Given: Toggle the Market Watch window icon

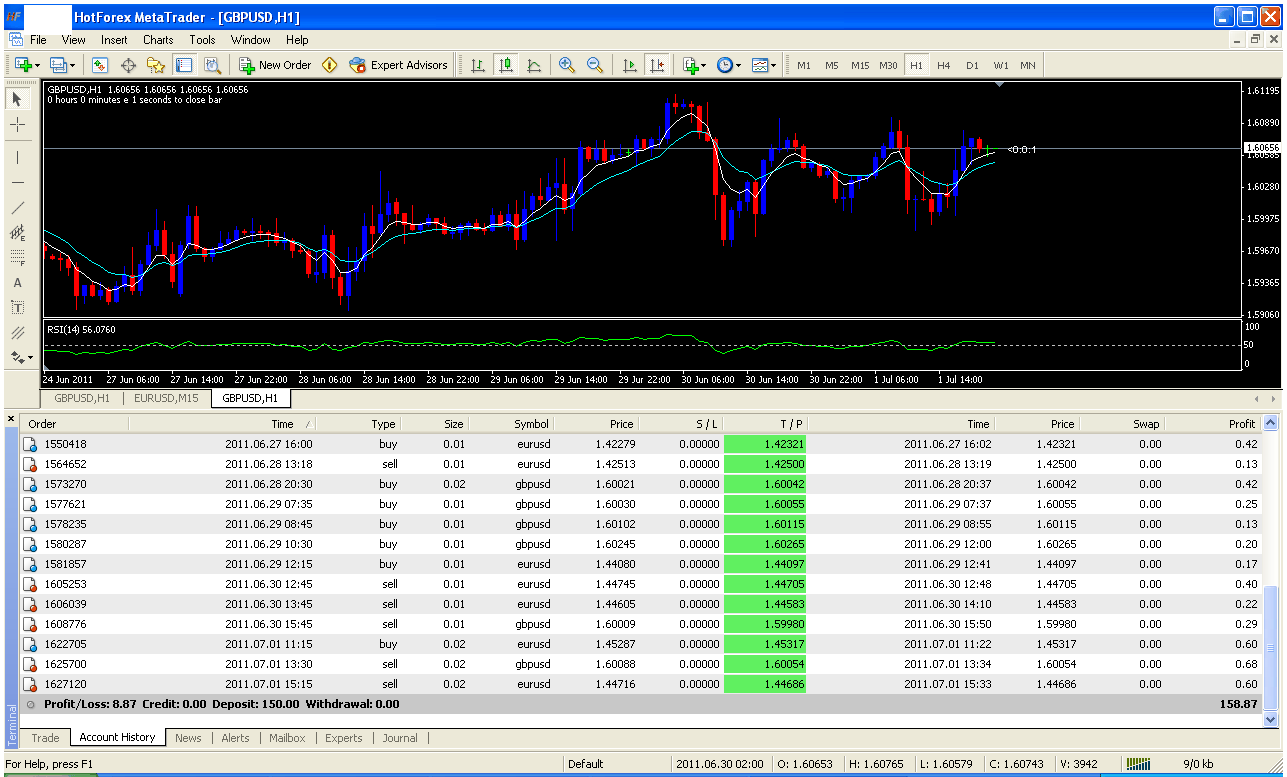Looking at the screenshot, I should 100,65.
